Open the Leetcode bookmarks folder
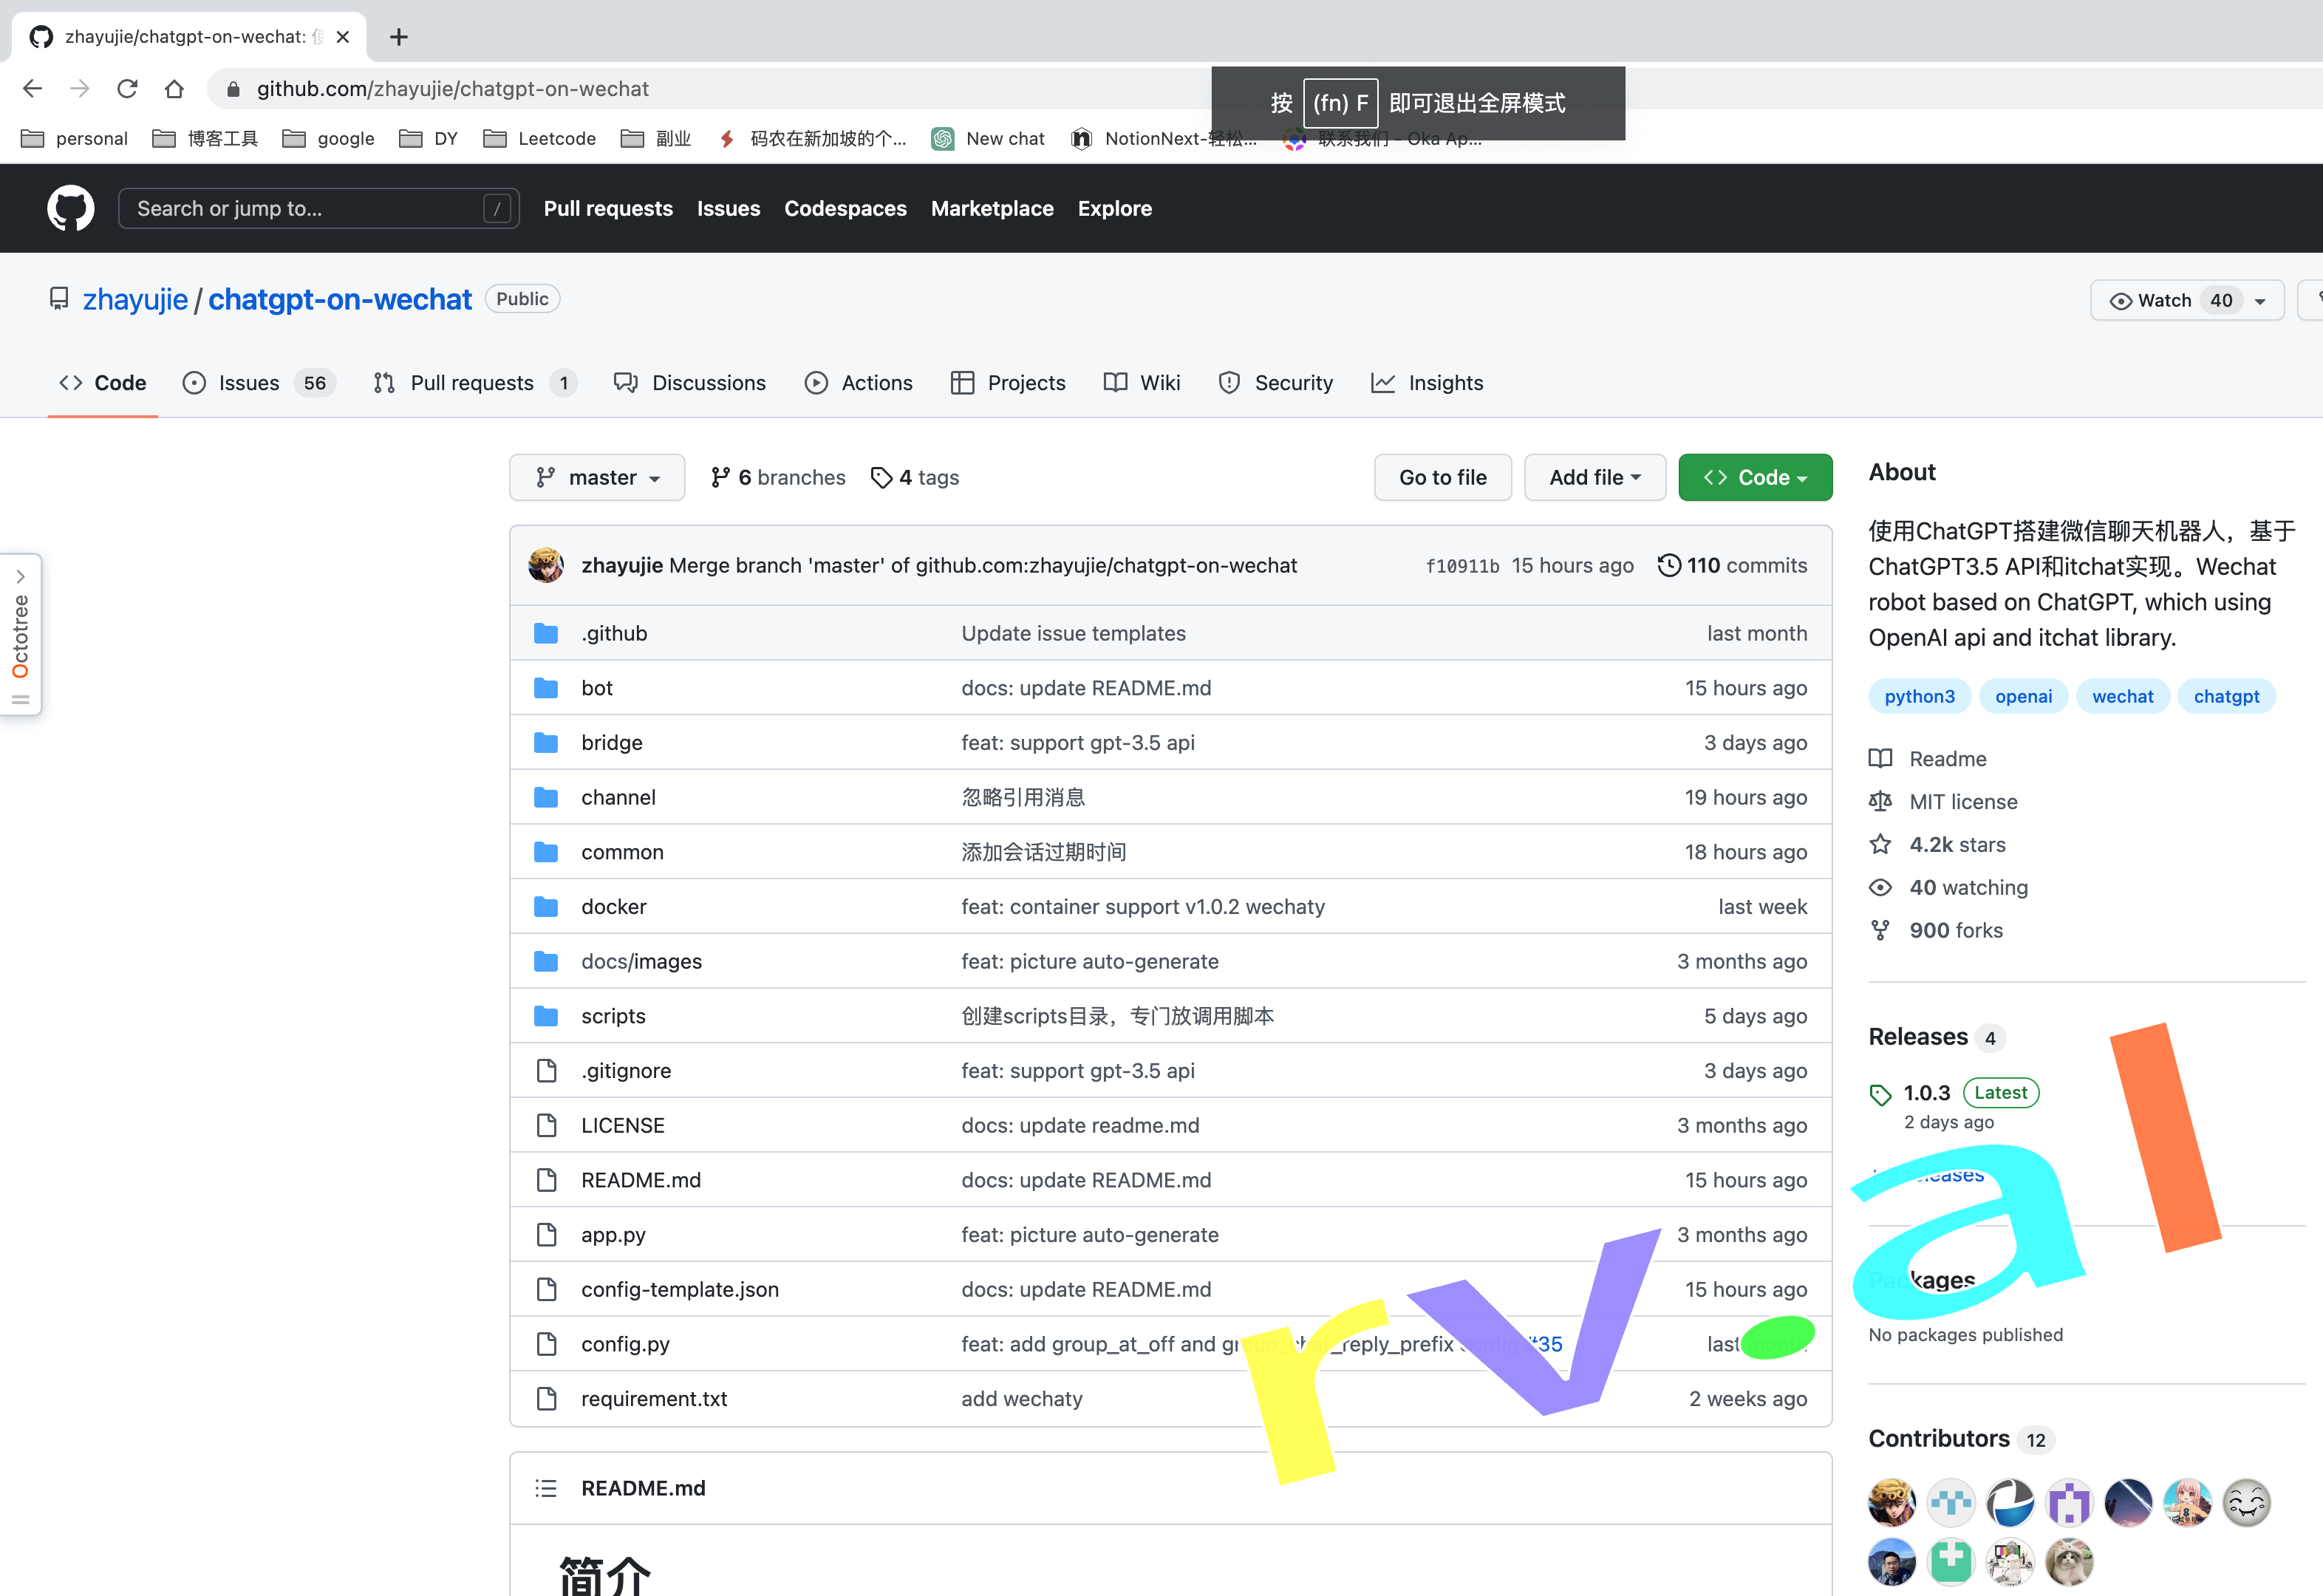 [x=539, y=138]
